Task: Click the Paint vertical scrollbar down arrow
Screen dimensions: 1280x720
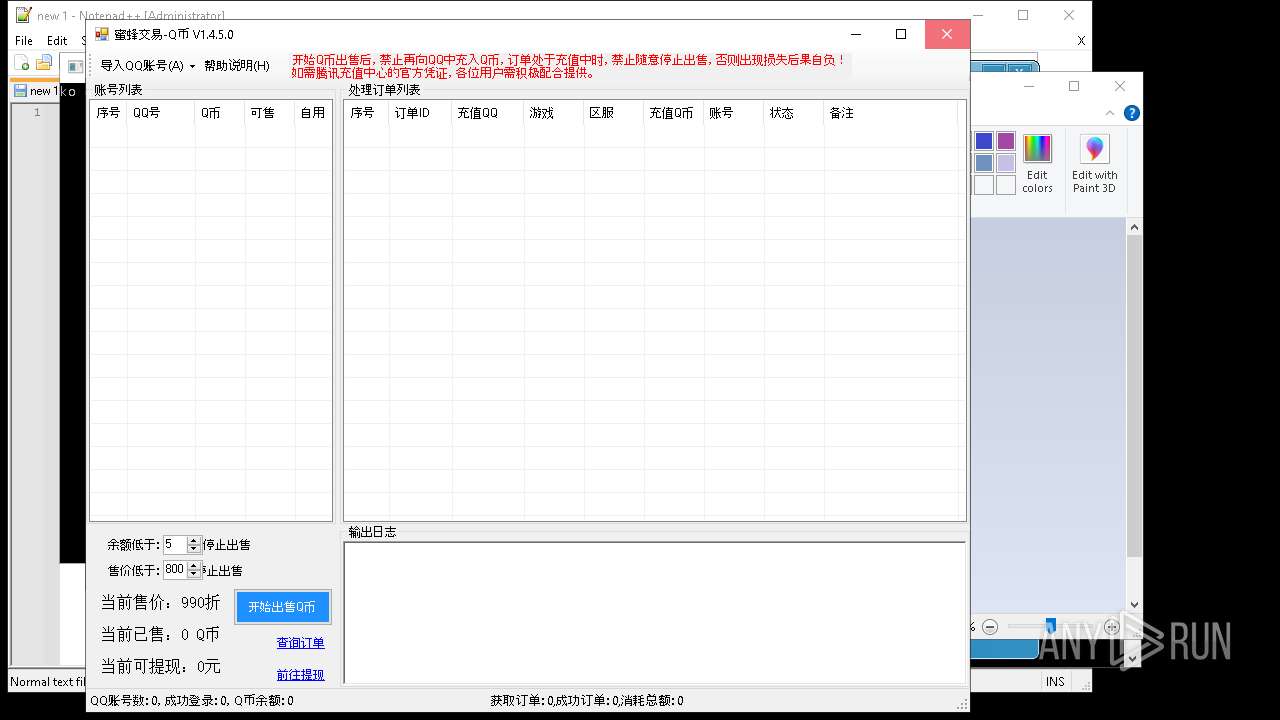Action: point(1134,604)
